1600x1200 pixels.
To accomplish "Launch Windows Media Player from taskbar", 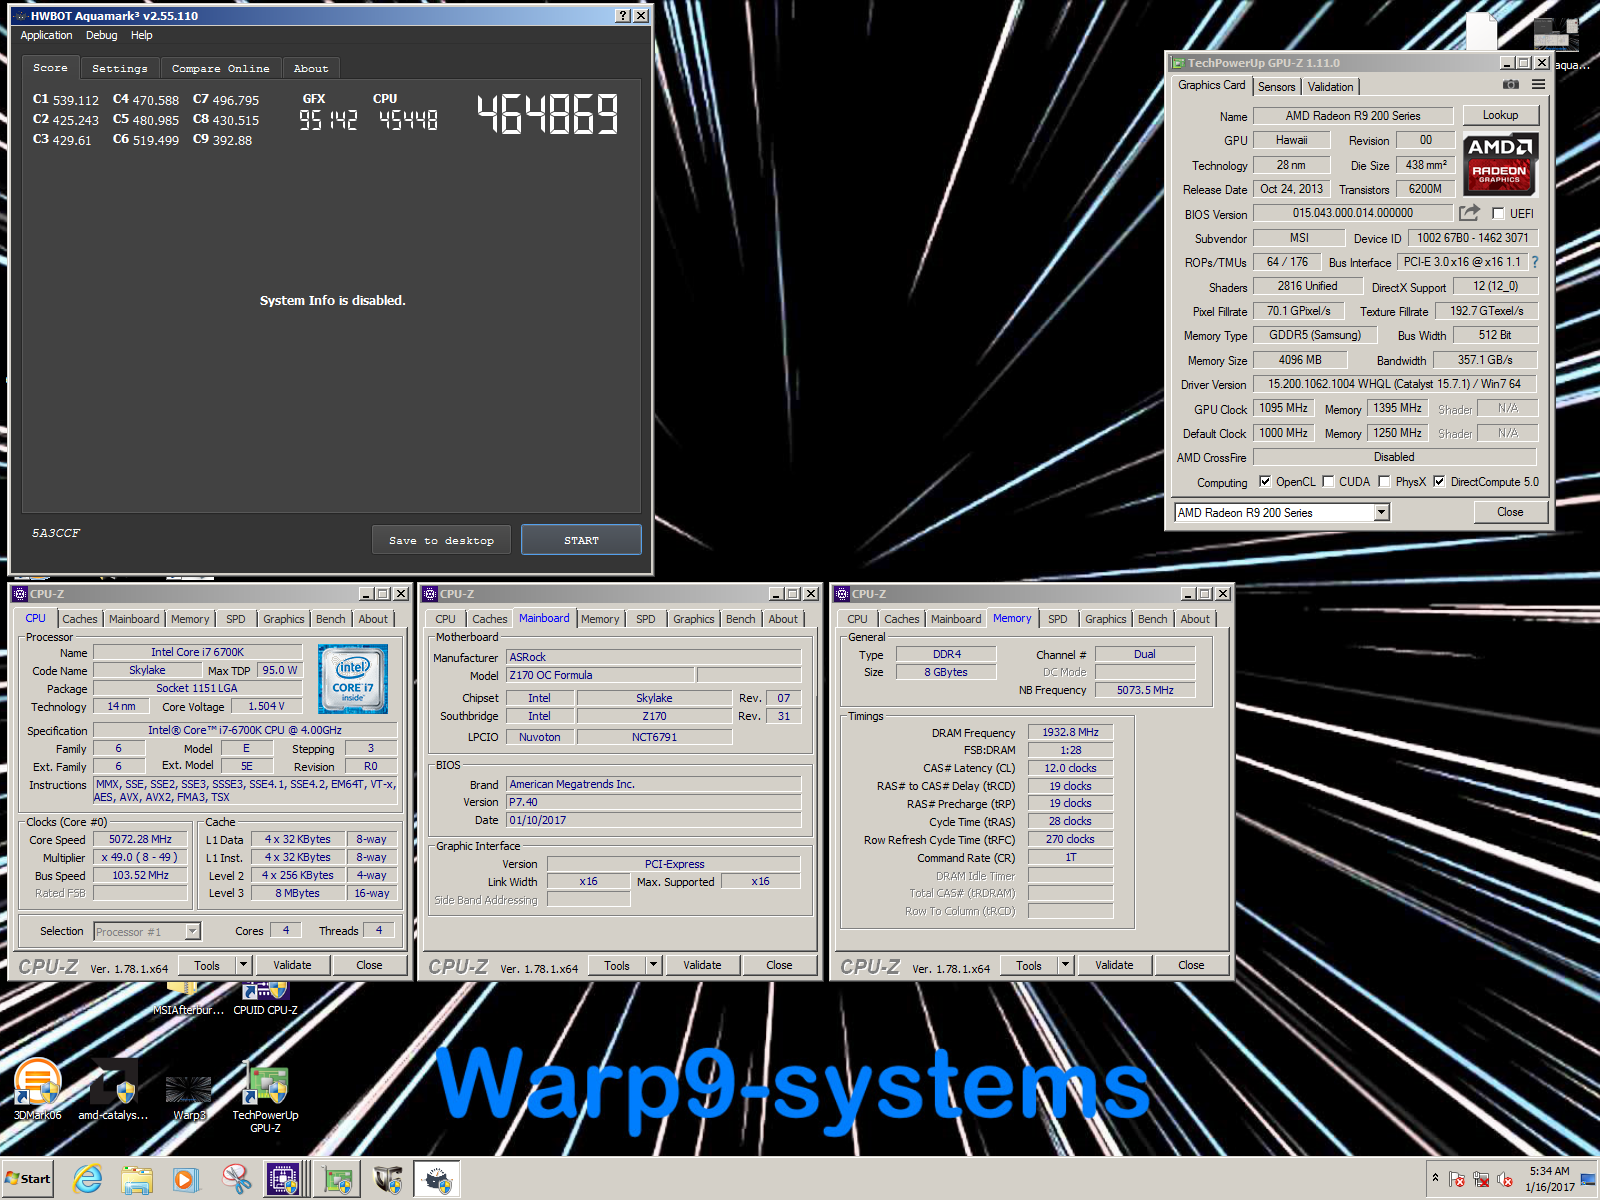I will pos(185,1180).
